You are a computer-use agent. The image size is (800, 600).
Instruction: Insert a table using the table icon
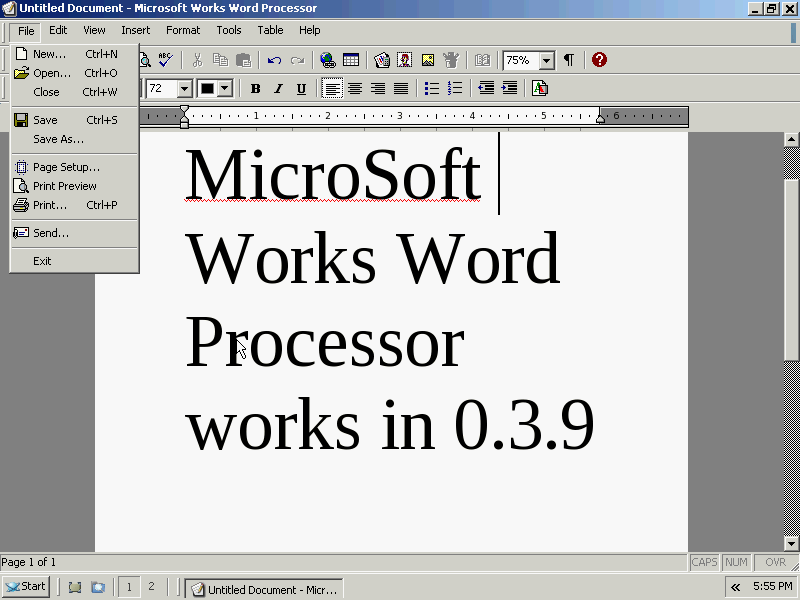351,60
